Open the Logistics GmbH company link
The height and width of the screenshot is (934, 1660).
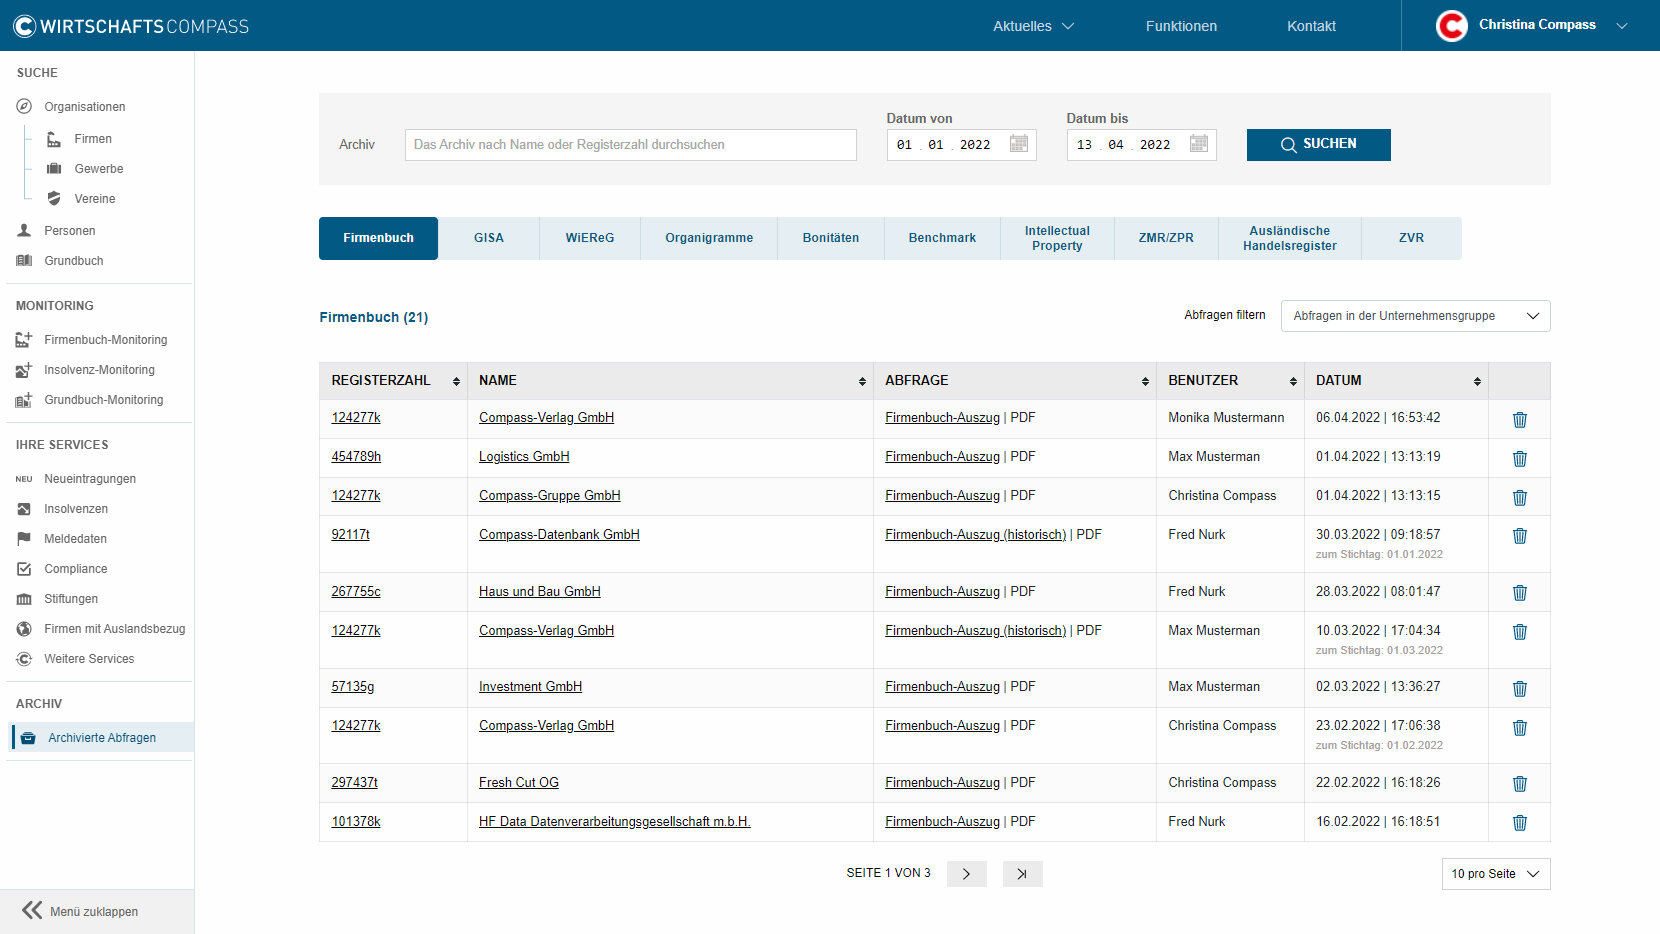524,457
